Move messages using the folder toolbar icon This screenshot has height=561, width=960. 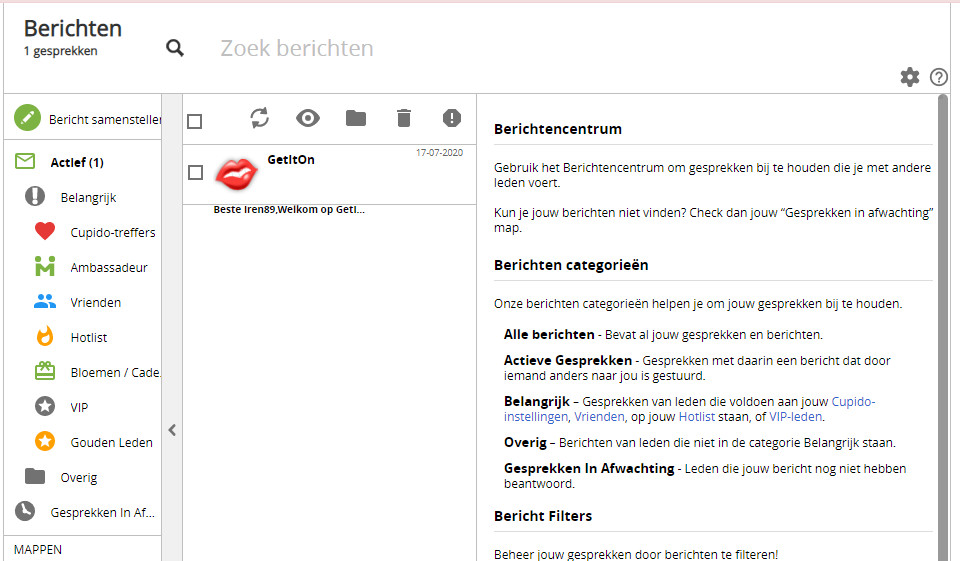tap(356, 118)
